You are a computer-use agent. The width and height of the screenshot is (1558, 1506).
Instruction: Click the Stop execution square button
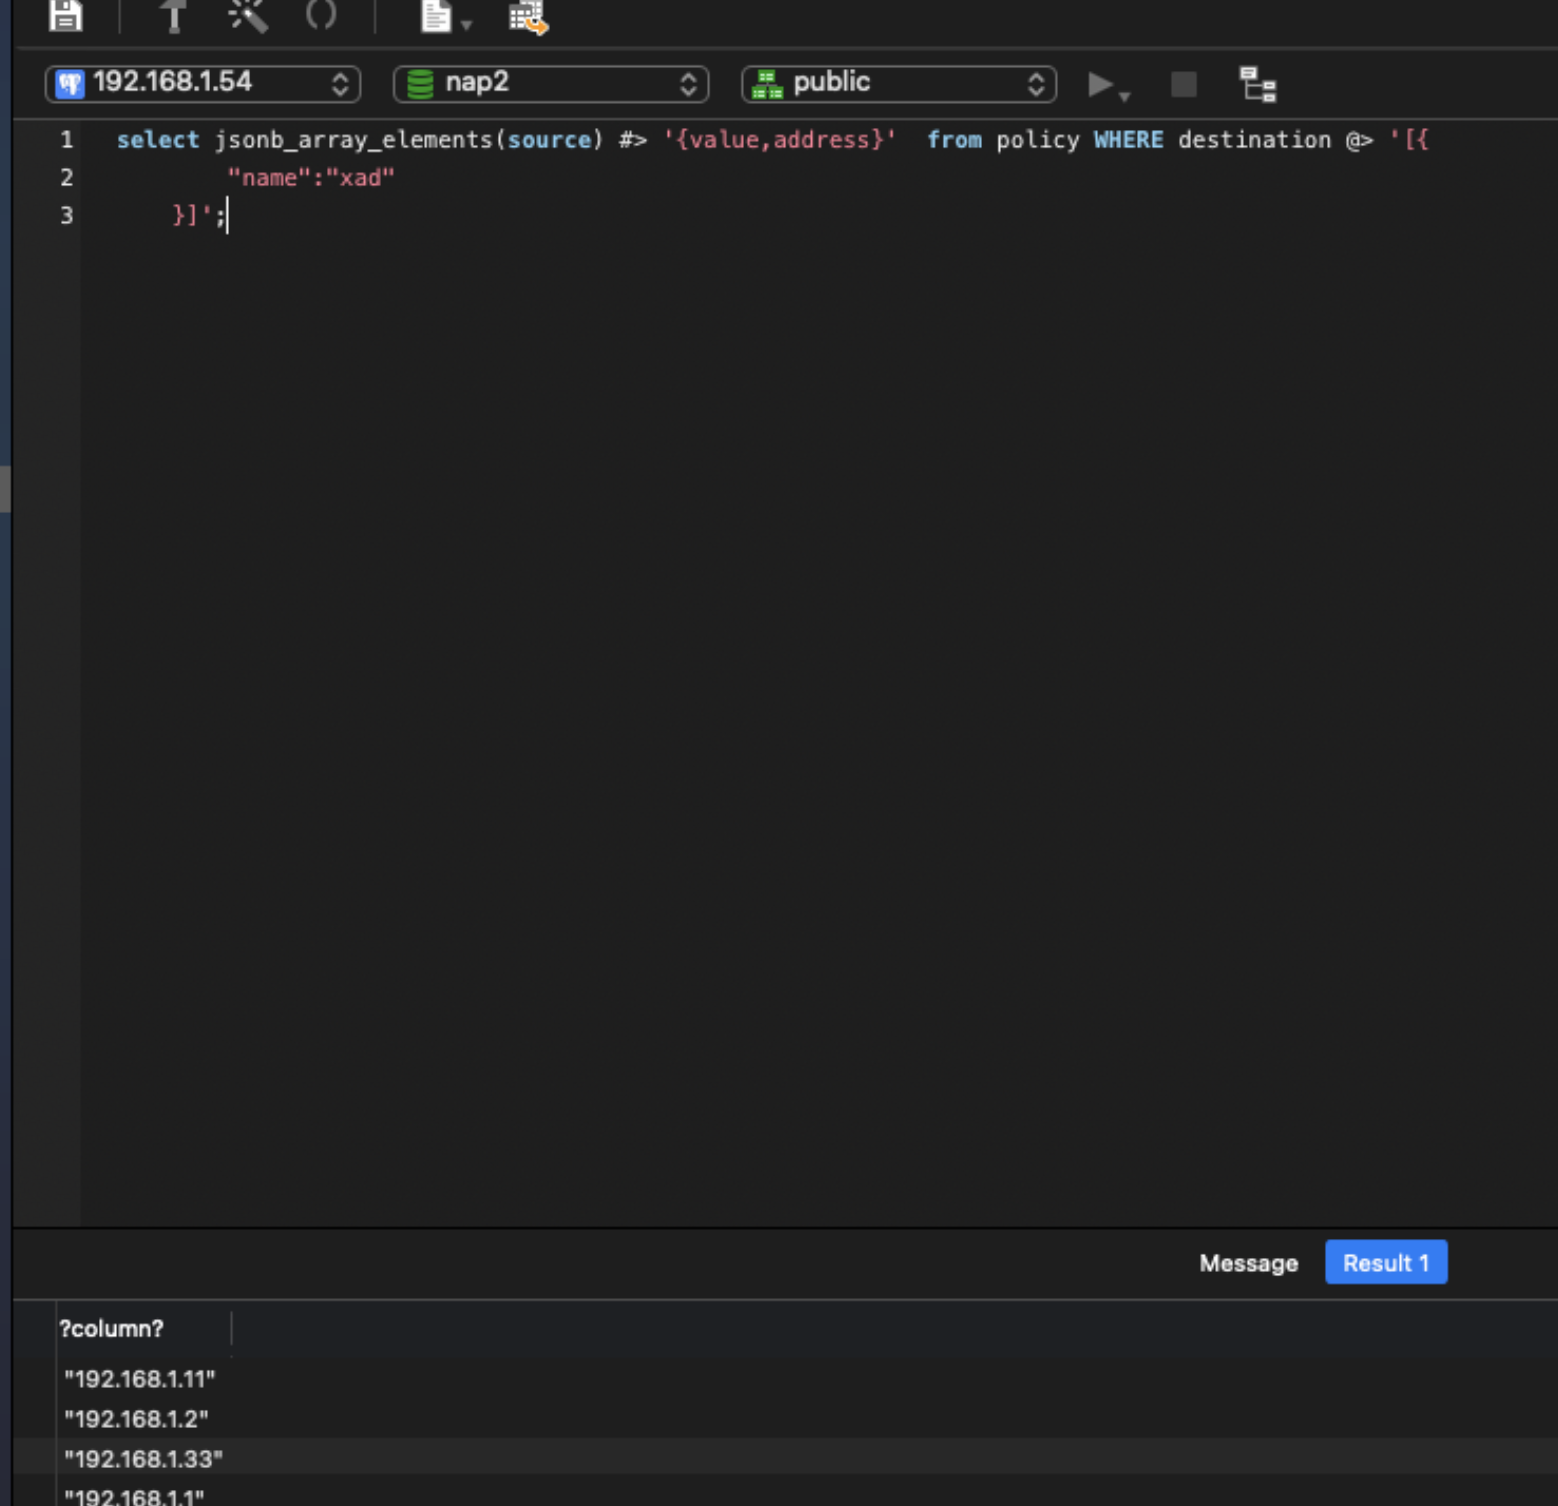coord(1184,84)
